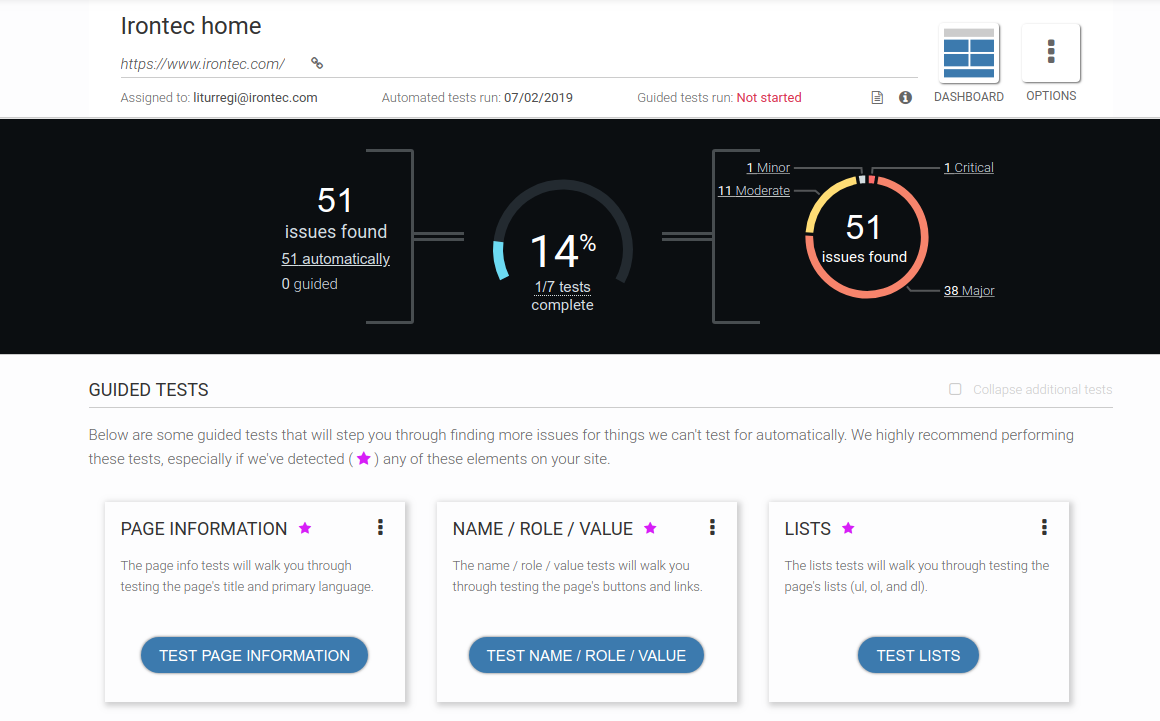Click the link icon next to URL
Image resolution: width=1160 pixels, height=721 pixels.
click(317, 64)
